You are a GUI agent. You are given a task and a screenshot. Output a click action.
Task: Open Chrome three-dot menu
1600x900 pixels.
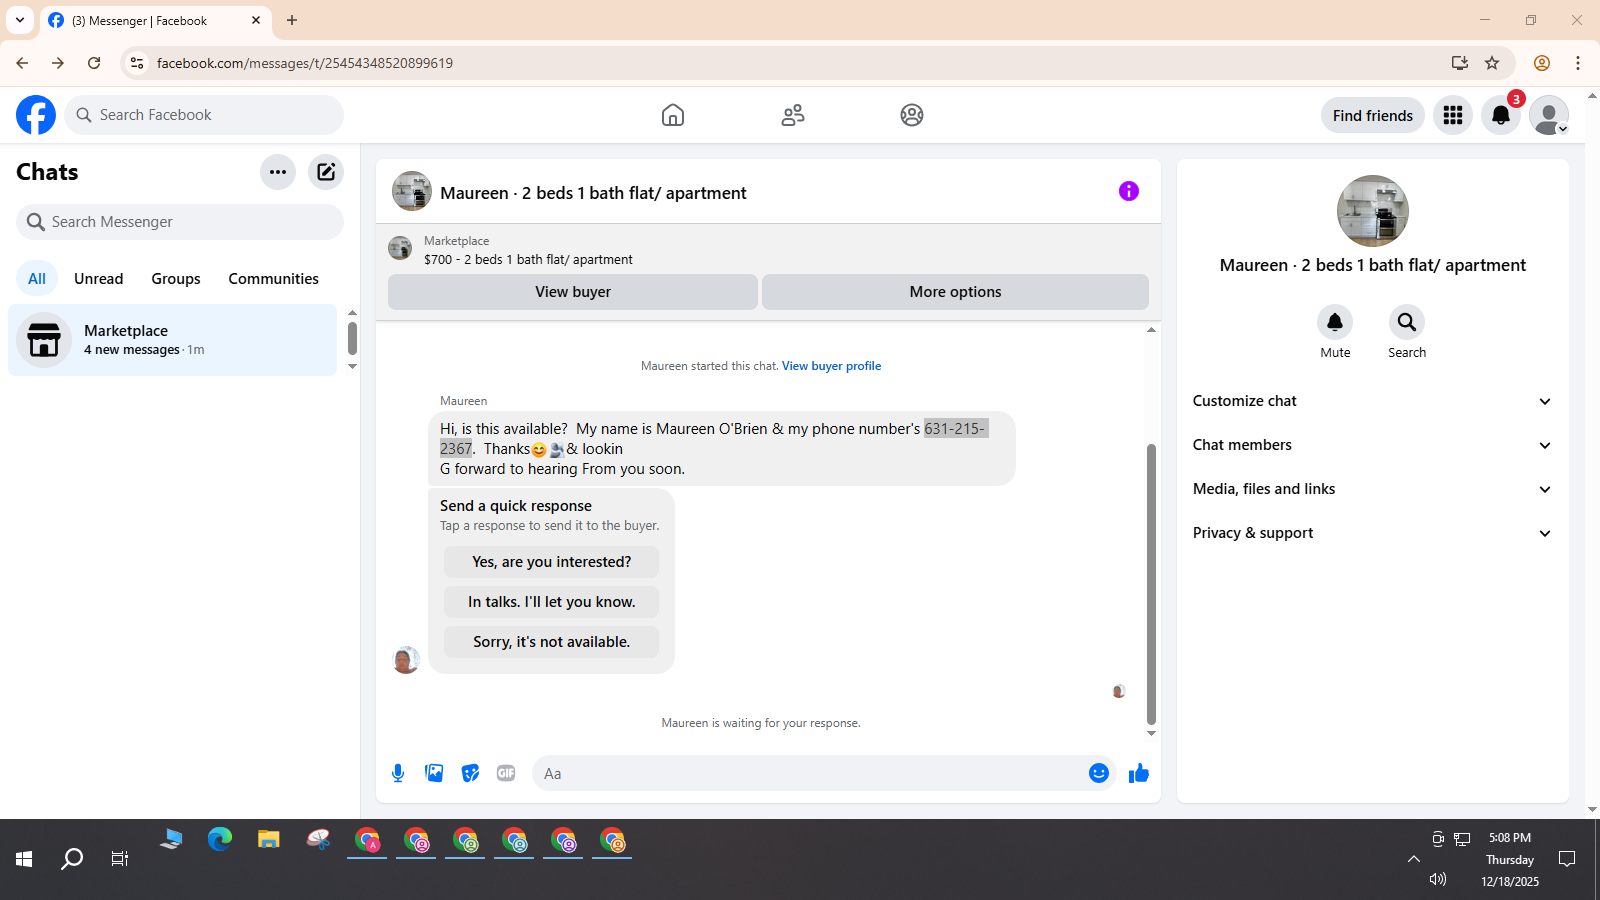click(1578, 63)
